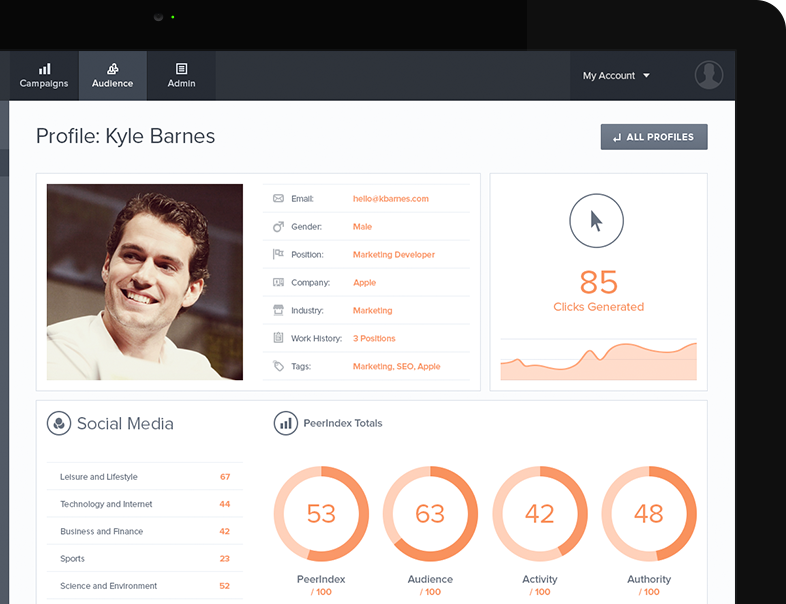Click the 85 clicks number

coord(599,282)
